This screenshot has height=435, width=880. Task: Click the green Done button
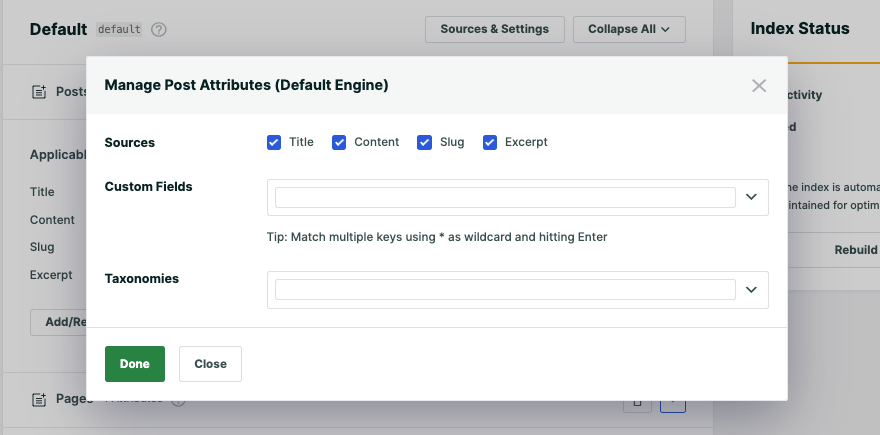click(135, 364)
